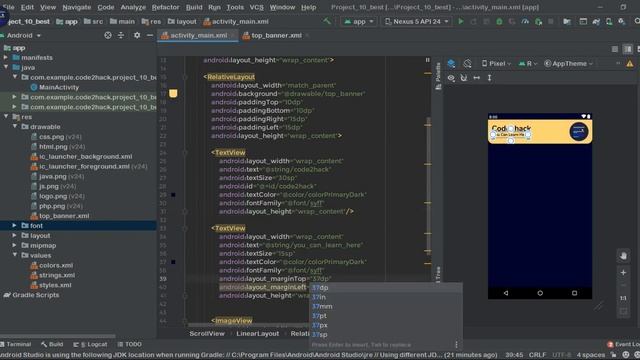Collapse the drawable folder
This screenshot has height=360, width=640.
(x=15, y=127)
